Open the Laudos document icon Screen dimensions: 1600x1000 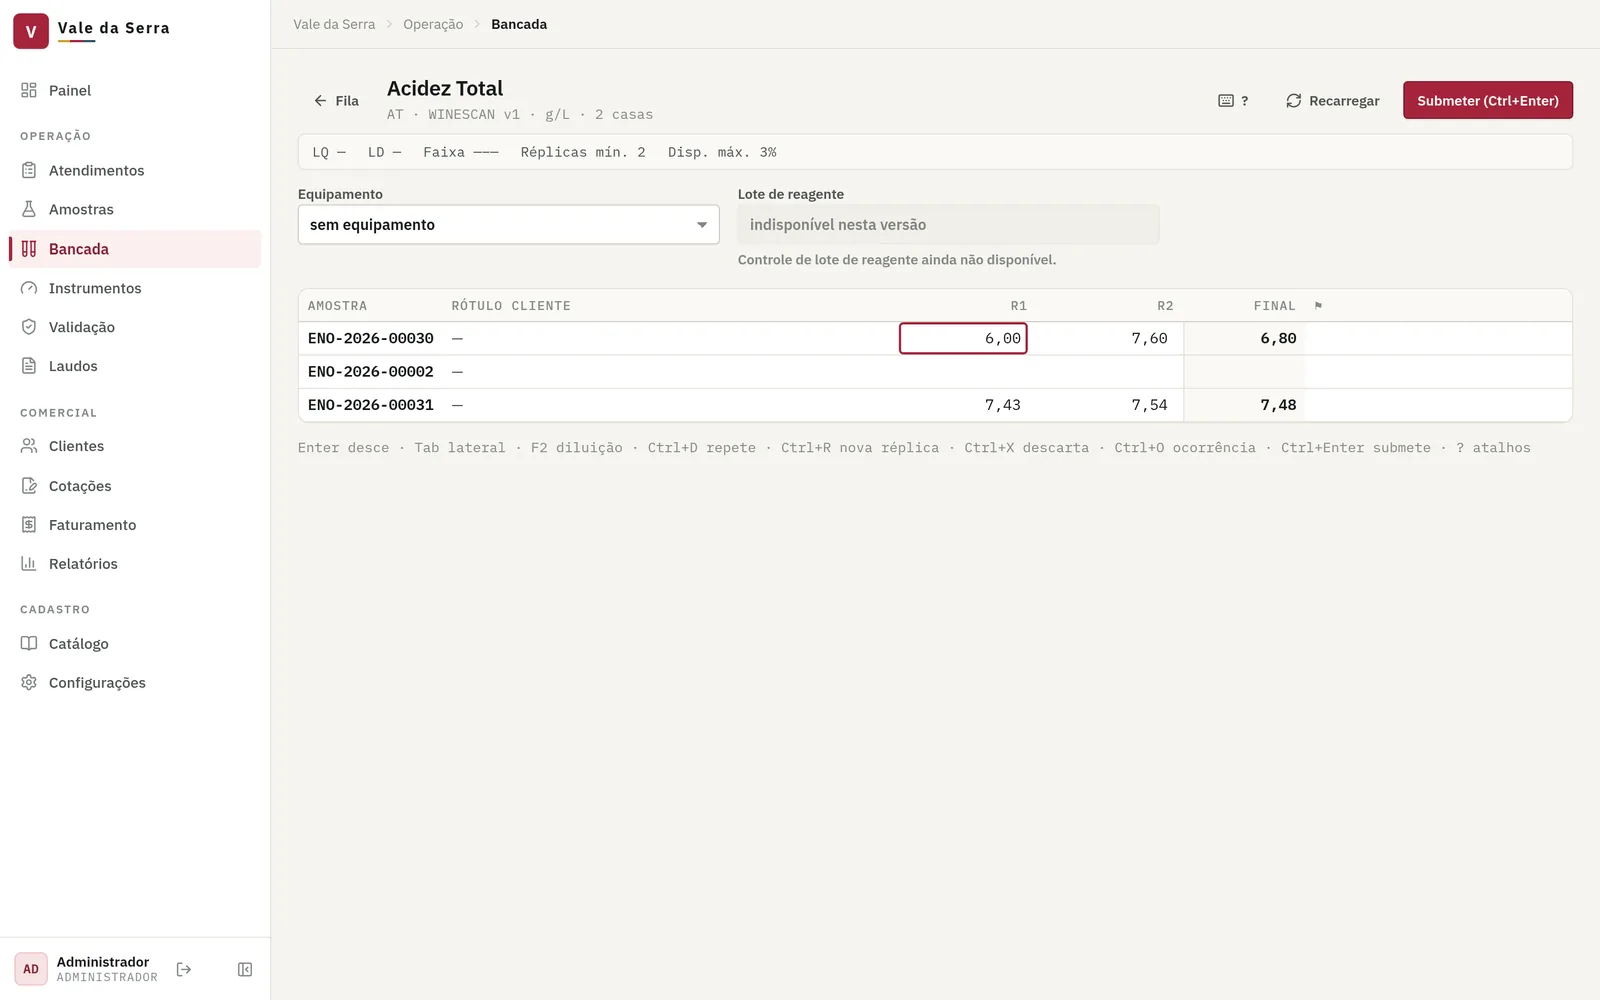click(x=29, y=366)
